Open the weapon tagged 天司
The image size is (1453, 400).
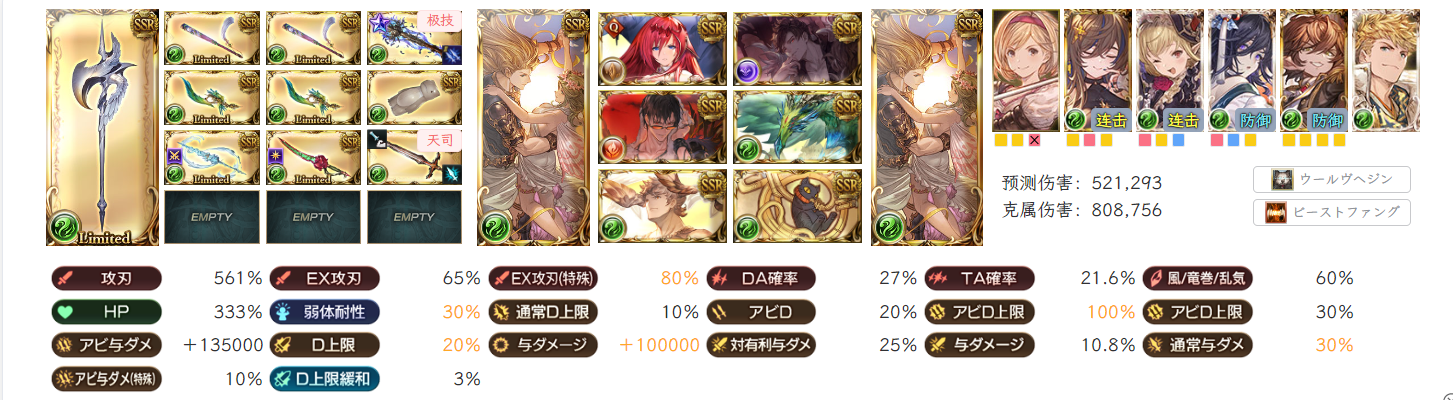414,158
